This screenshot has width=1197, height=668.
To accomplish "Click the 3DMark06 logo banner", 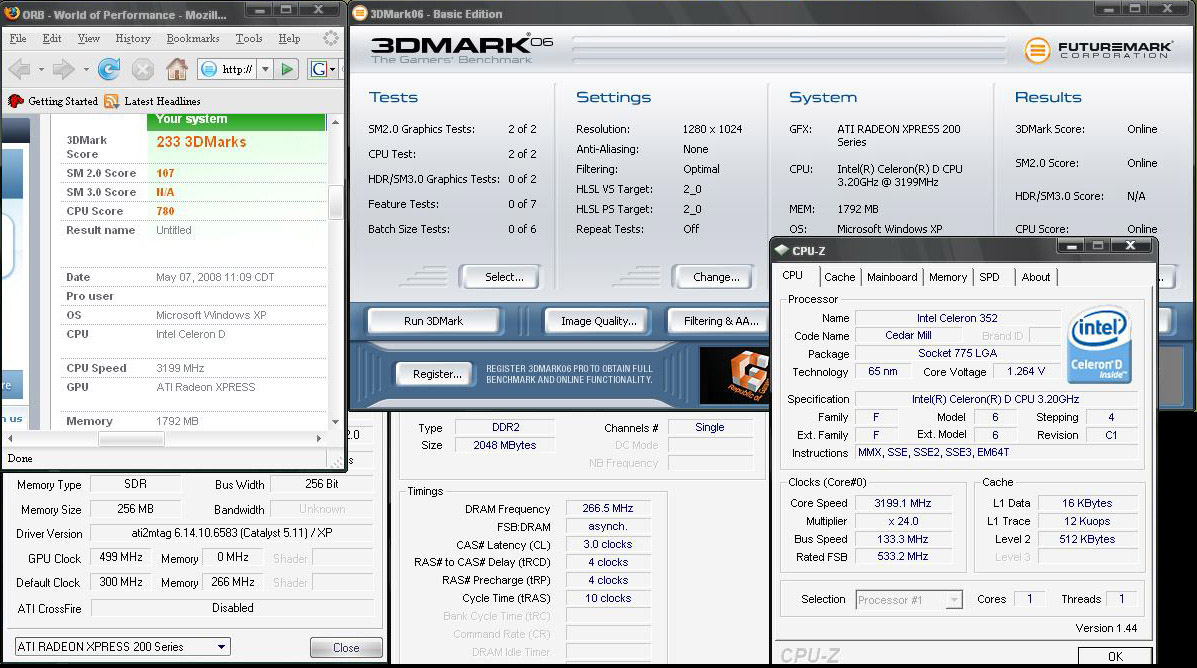I will [462, 49].
